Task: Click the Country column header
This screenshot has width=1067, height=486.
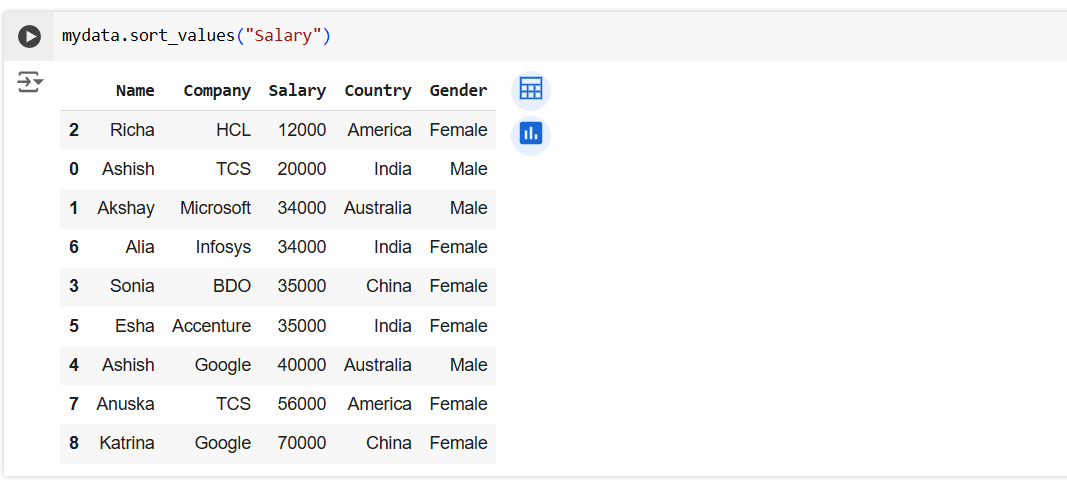Action: pyautogui.click(x=377, y=91)
